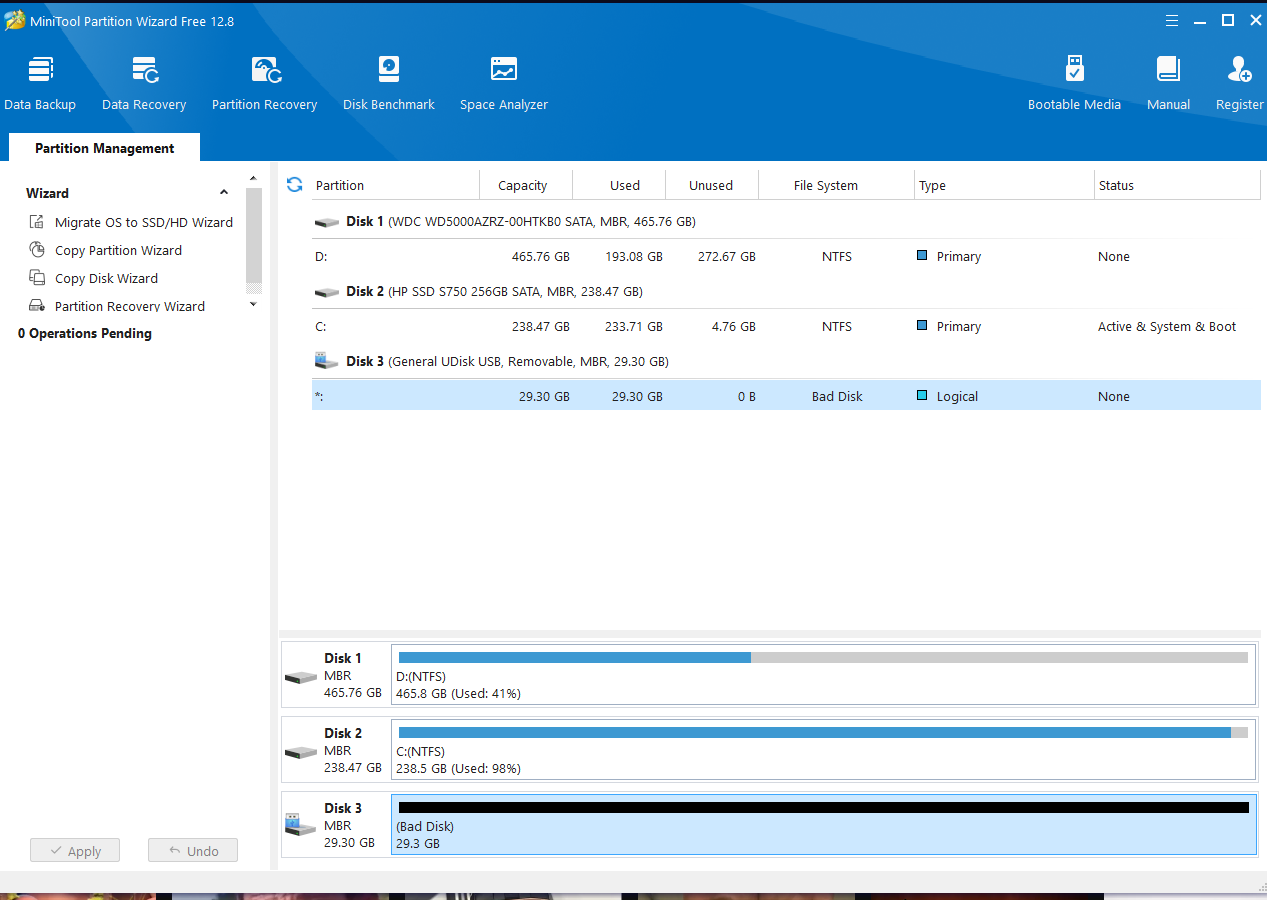
Task: Click the Migrate OS to SSD/HD Wizard icon
Action: [37, 222]
